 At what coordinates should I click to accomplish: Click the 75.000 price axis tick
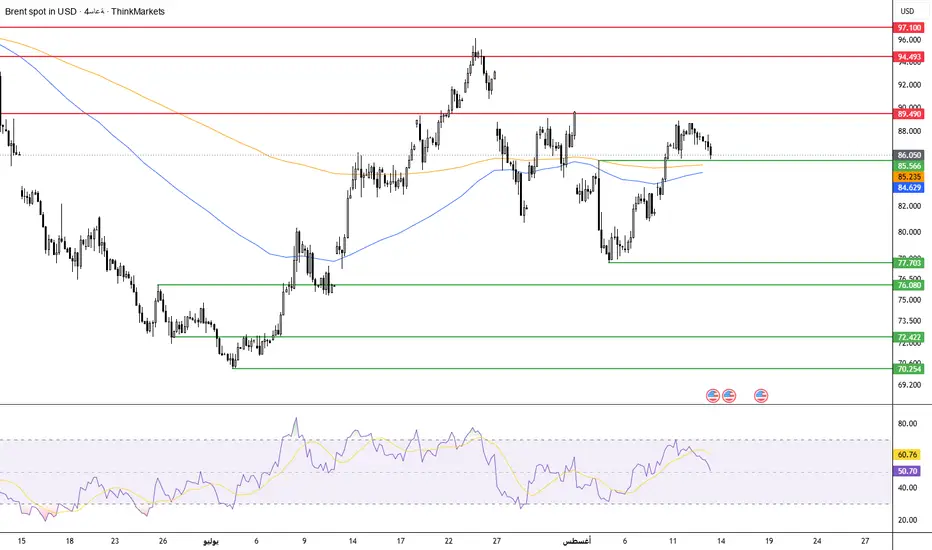pos(909,300)
